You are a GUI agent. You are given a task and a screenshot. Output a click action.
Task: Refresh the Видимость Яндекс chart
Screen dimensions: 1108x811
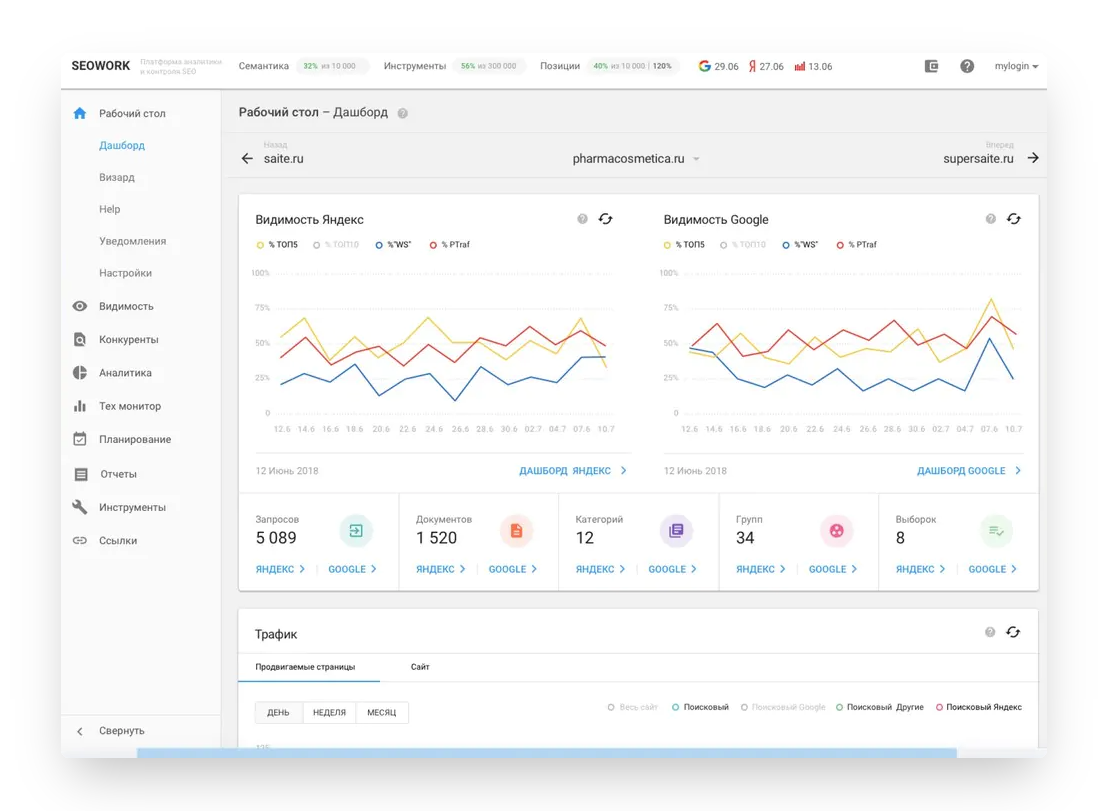click(x=605, y=219)
